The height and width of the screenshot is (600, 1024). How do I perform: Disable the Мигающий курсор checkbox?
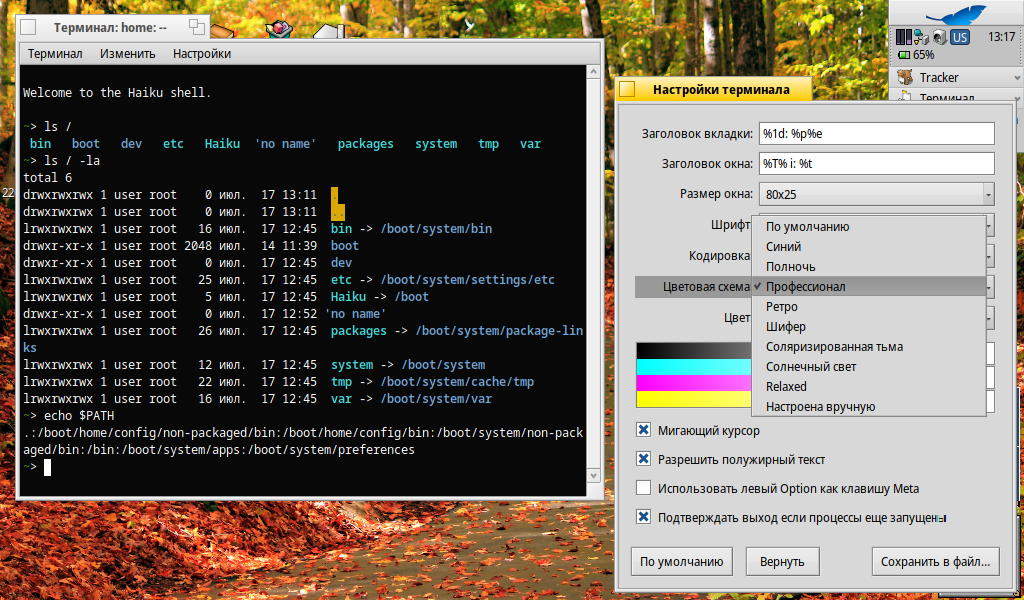coord(644,431)
